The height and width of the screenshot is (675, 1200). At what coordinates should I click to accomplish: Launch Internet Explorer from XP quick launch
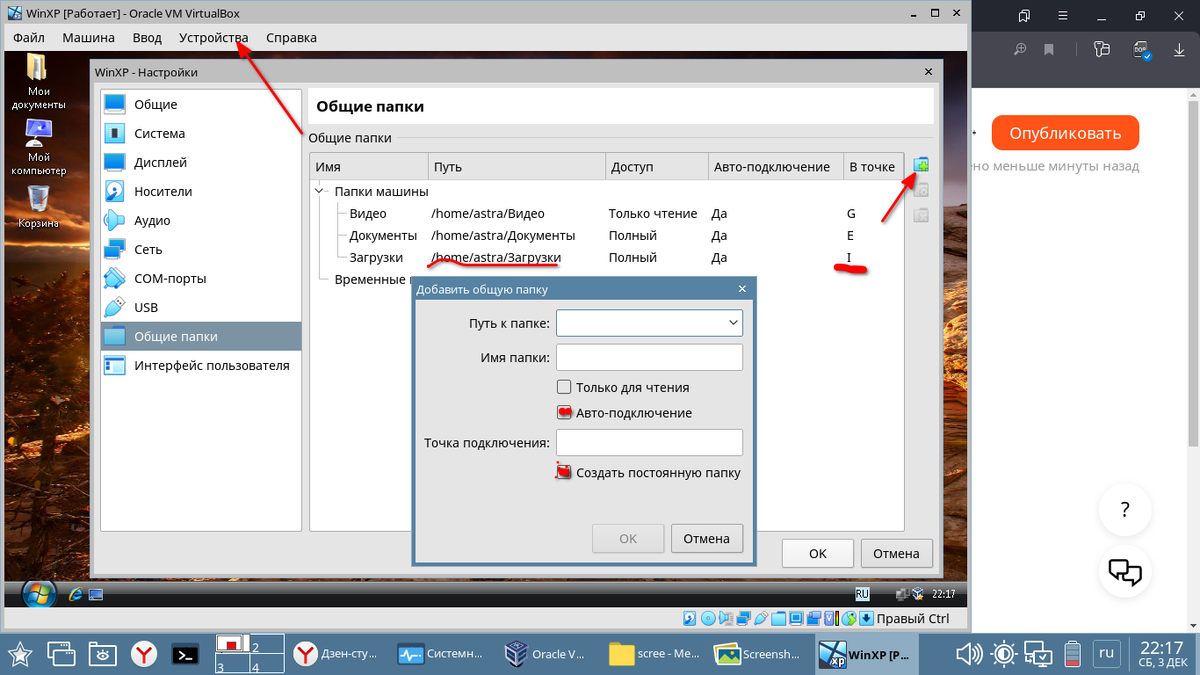coord(75,594)
